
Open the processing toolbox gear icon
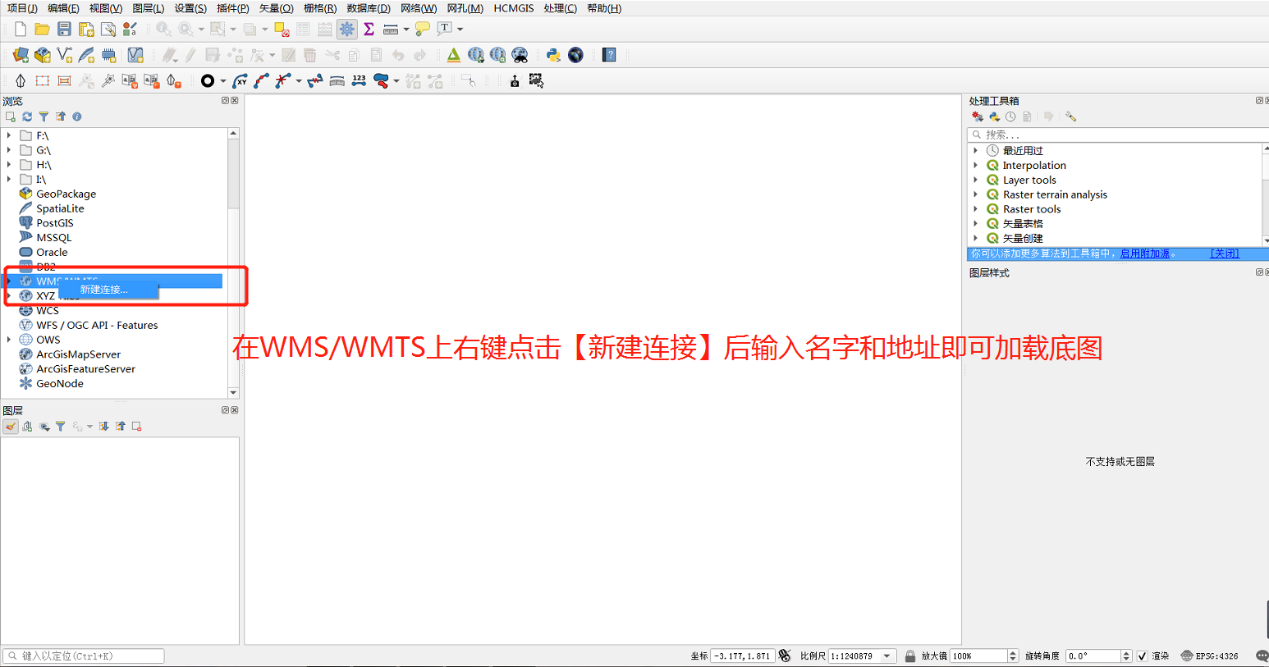pos(346,29)
